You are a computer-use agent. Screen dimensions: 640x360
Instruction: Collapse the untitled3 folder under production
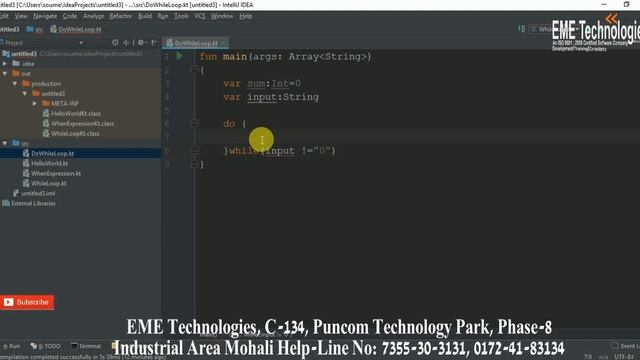coord(25,93)
